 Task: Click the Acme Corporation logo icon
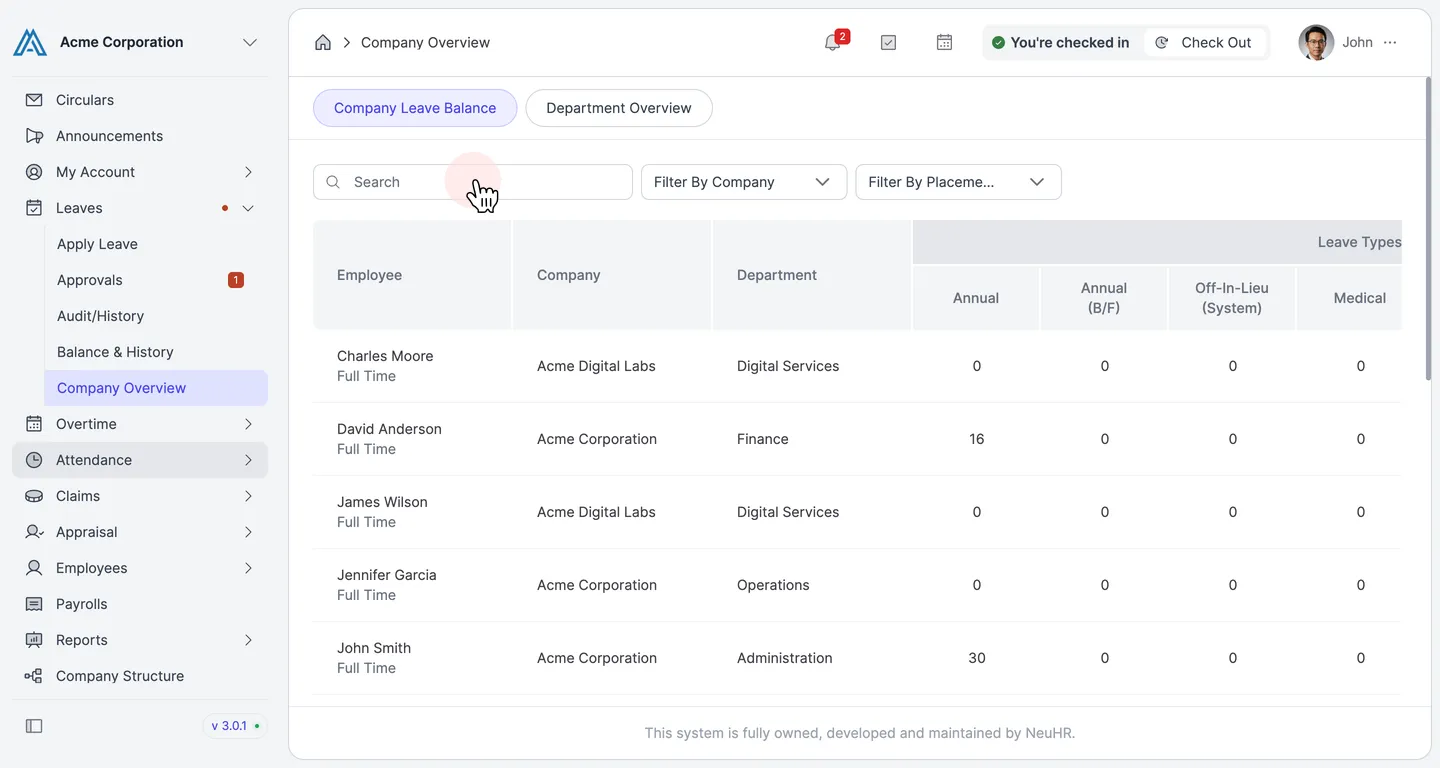[x=30, y=42]
